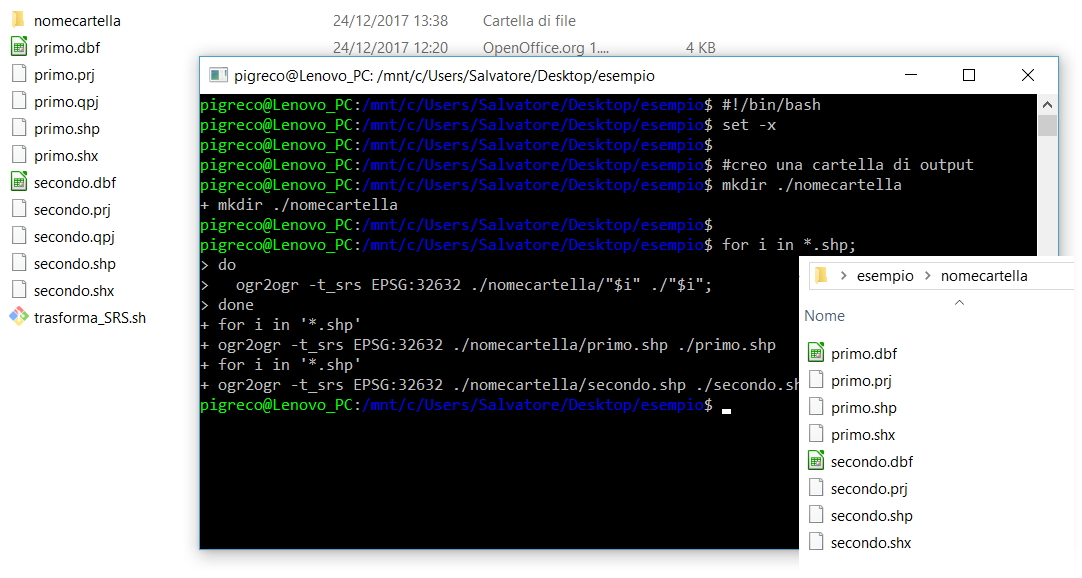
Task: Select the trasforma_SRS.sh script icon
Action: (x=18, y=317)
